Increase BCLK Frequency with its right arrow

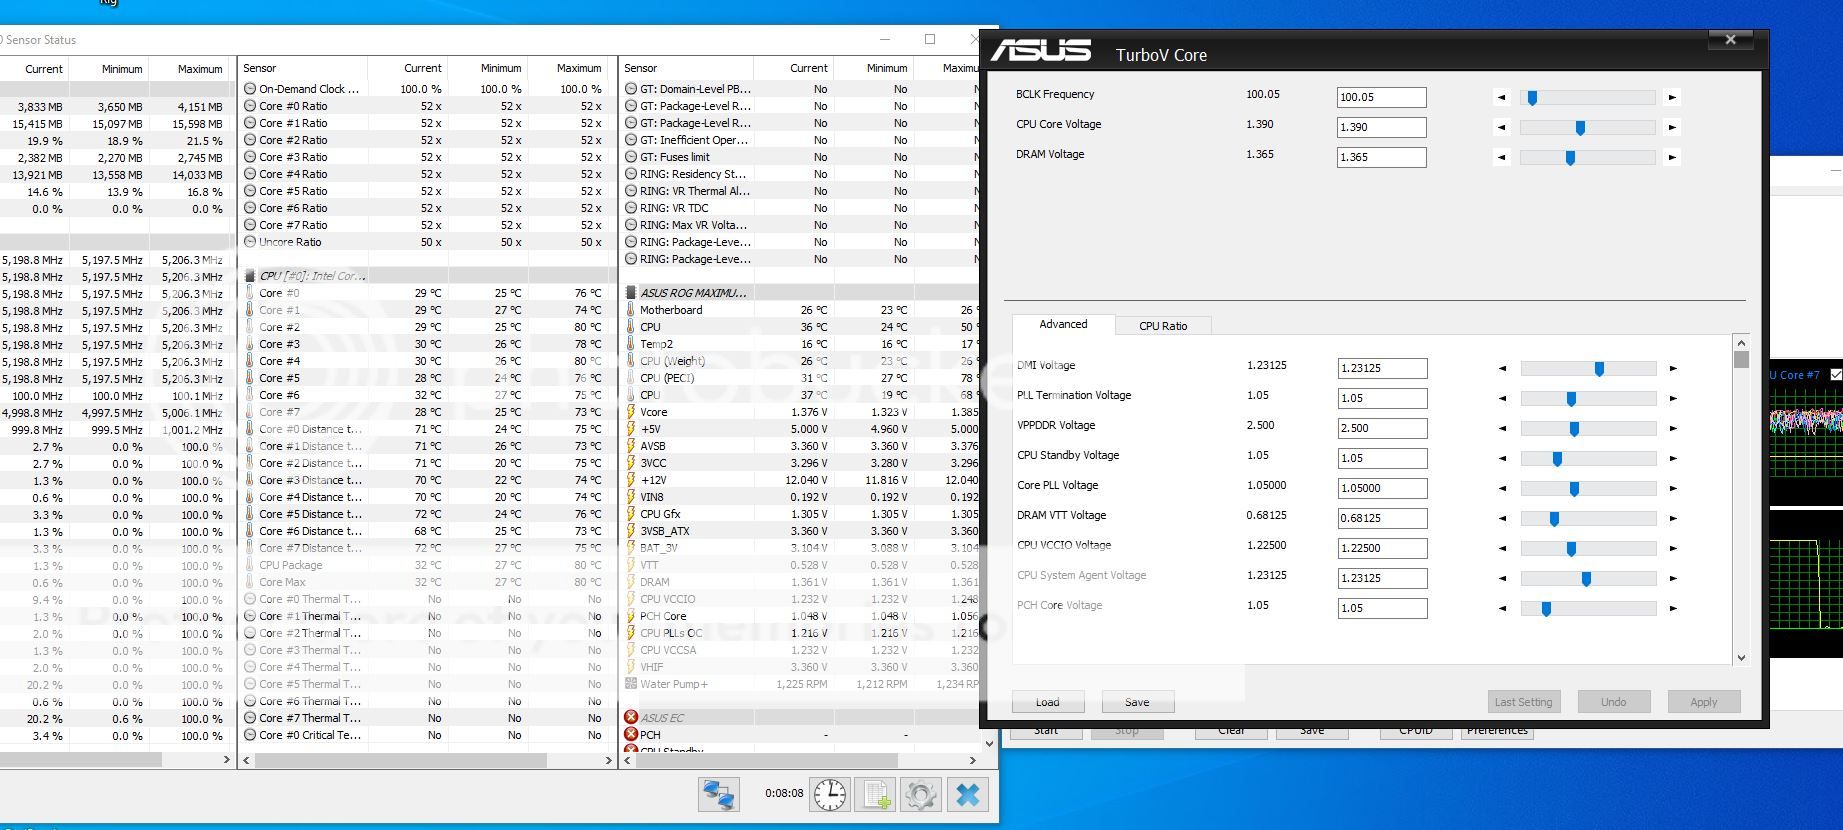click(1672, 98)
